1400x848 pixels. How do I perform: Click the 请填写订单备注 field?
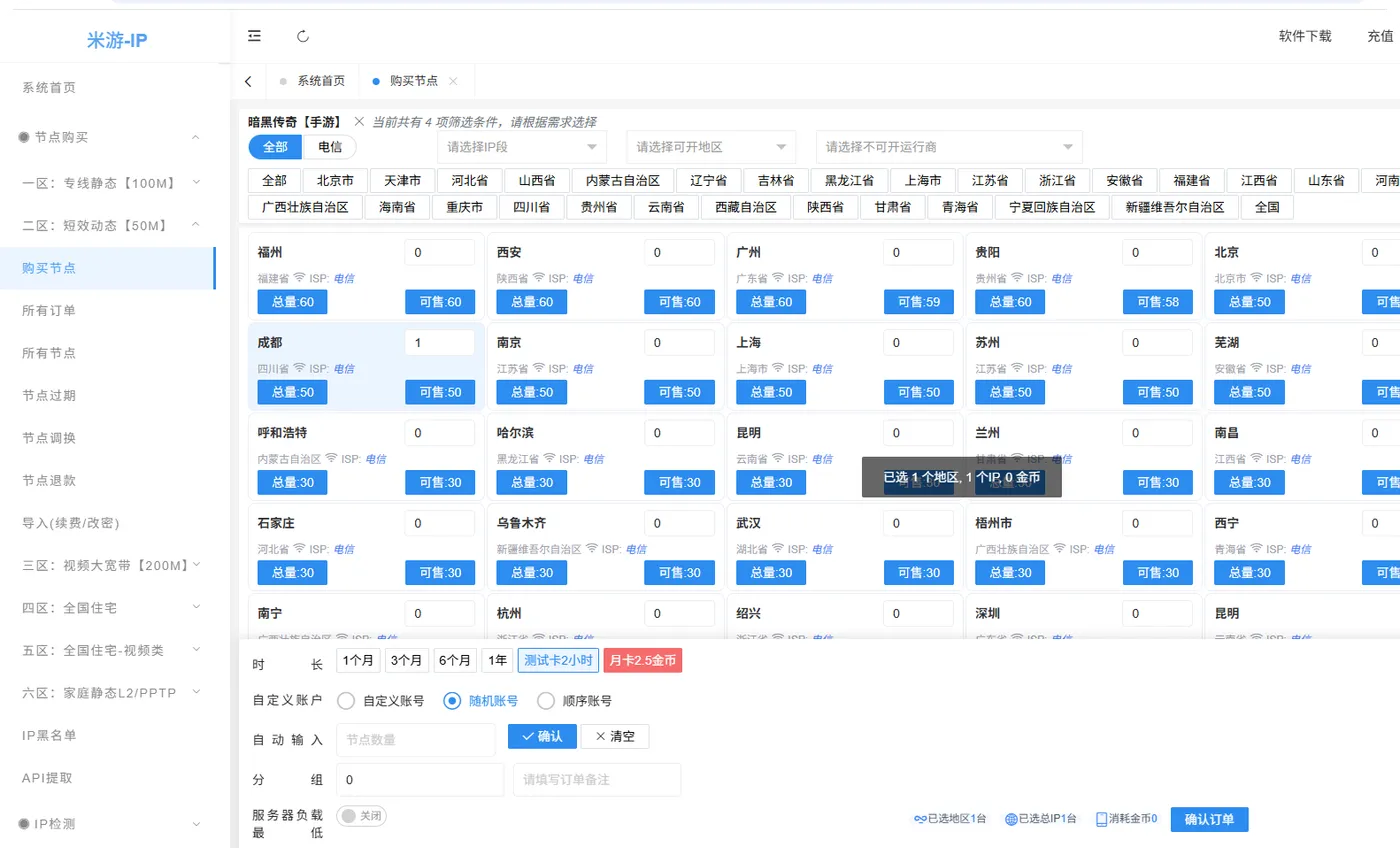tap(597, 780)
